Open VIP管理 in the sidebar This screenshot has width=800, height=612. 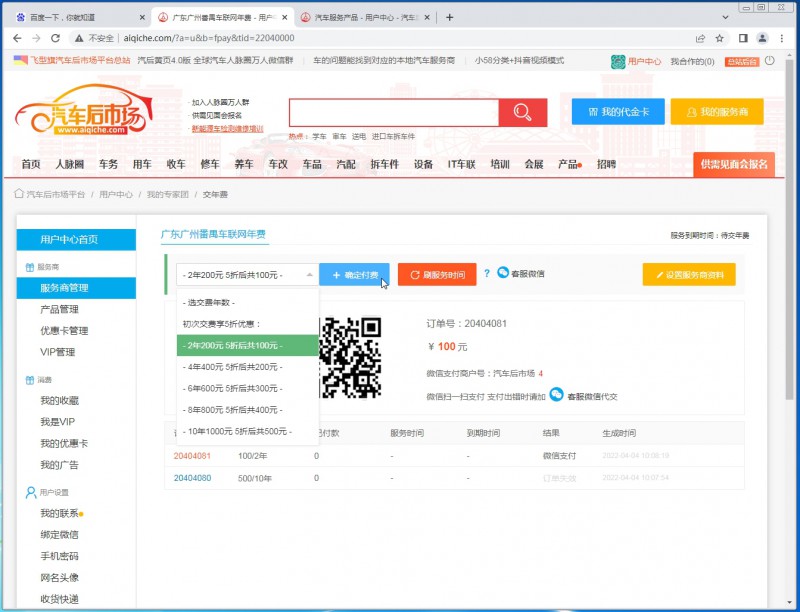tap(58, 352)
